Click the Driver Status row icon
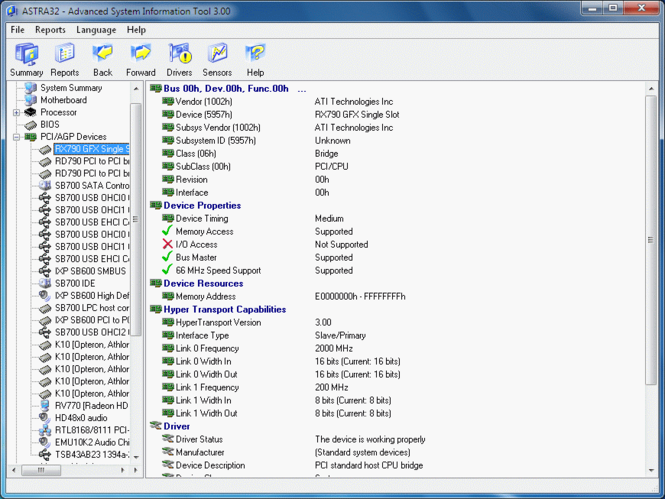The image size is (665, 499). pyautogui.click(x=168, y=439)
